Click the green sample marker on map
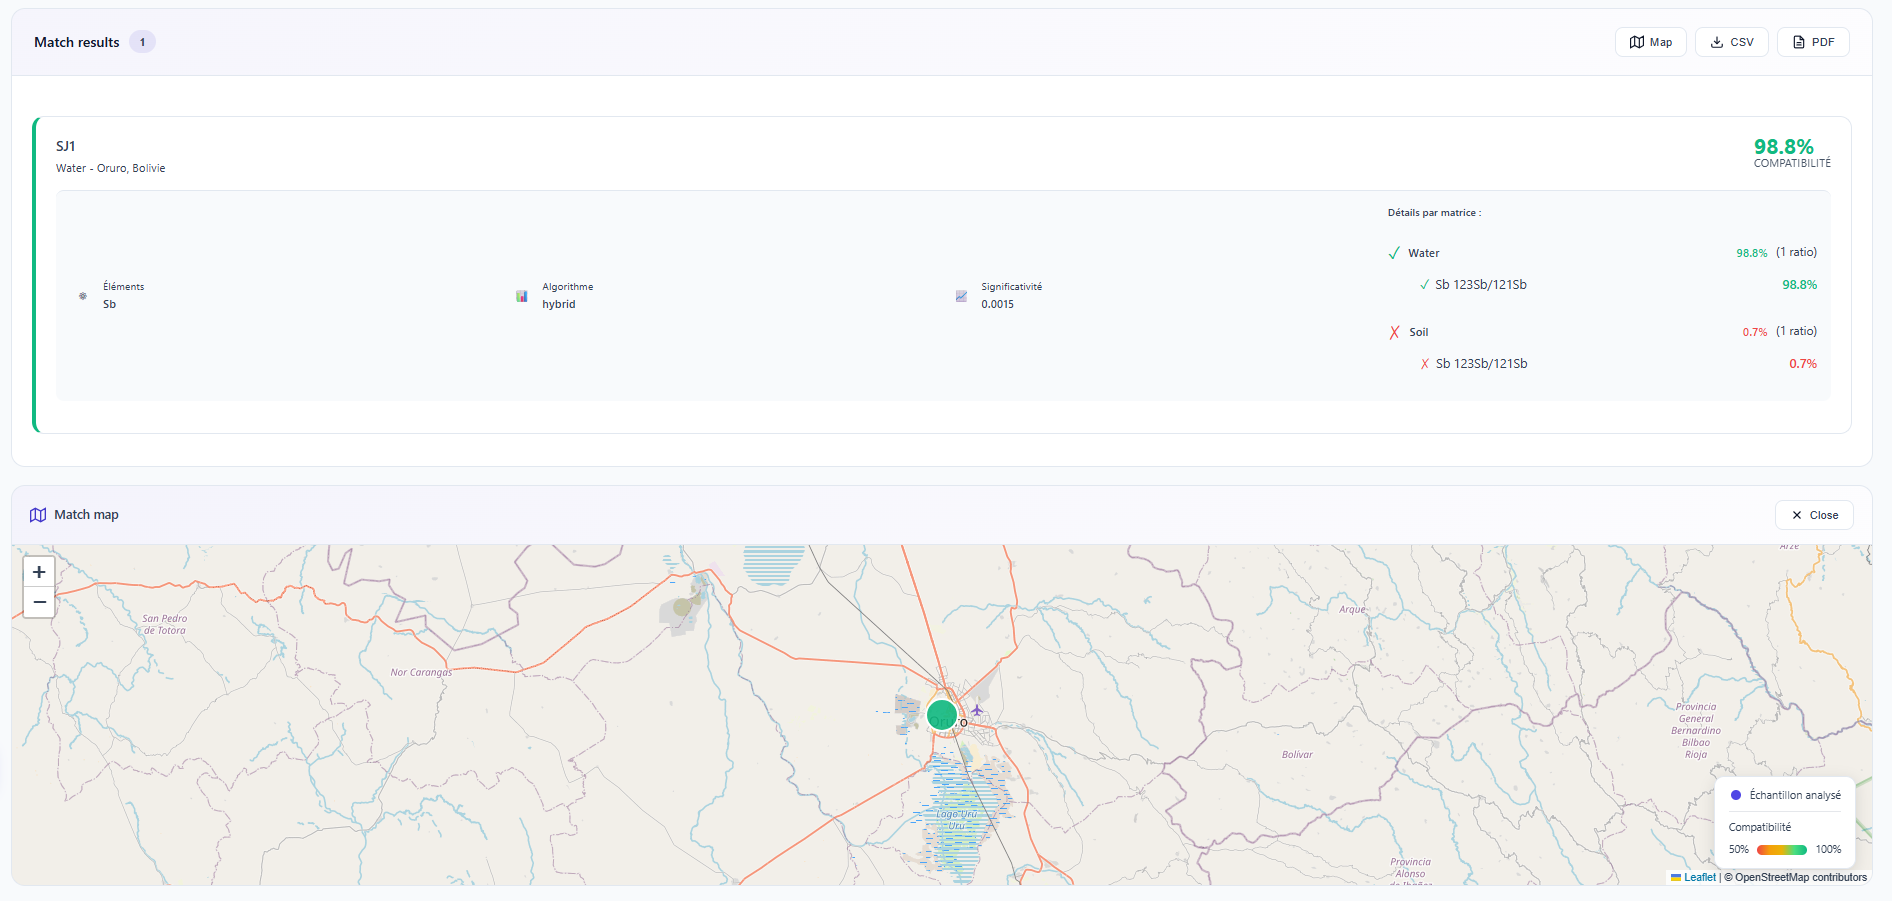Image resolution: width=1892 pixels, height=901 pixels. click(x=941, y=715)
